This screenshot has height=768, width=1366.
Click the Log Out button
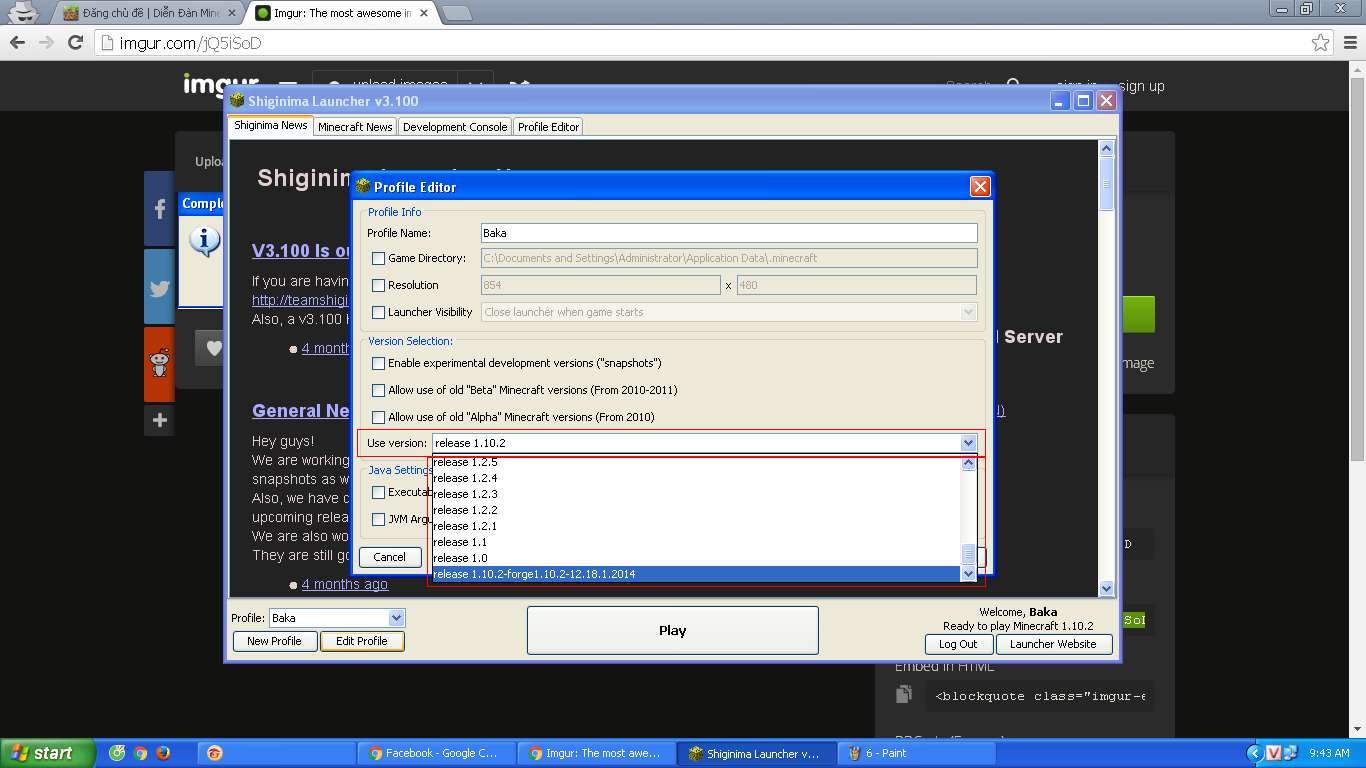[x=958, y=644]
